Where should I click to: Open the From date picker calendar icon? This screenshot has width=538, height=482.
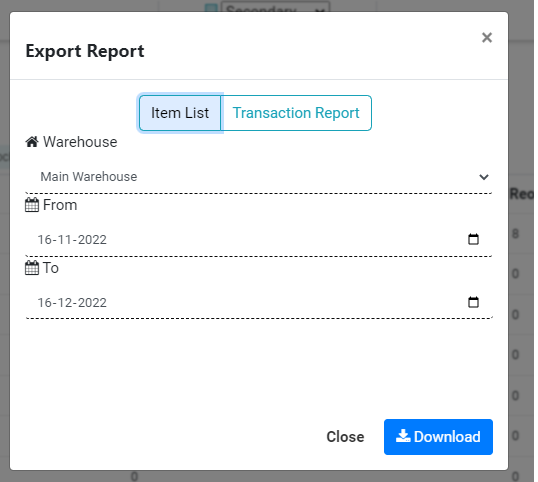[473, 239]
